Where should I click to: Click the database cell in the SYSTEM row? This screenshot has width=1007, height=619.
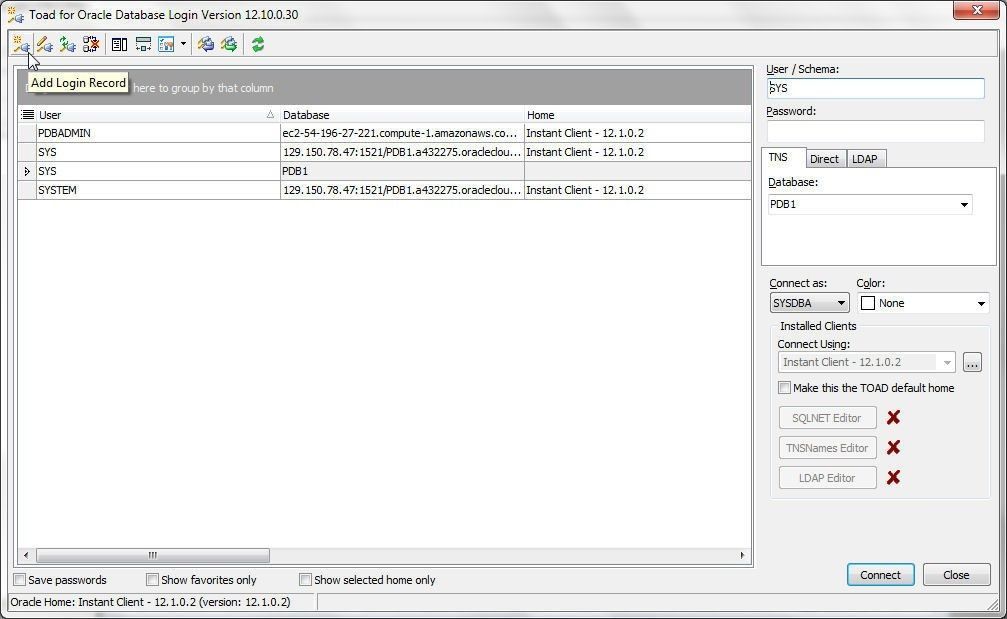402,190
